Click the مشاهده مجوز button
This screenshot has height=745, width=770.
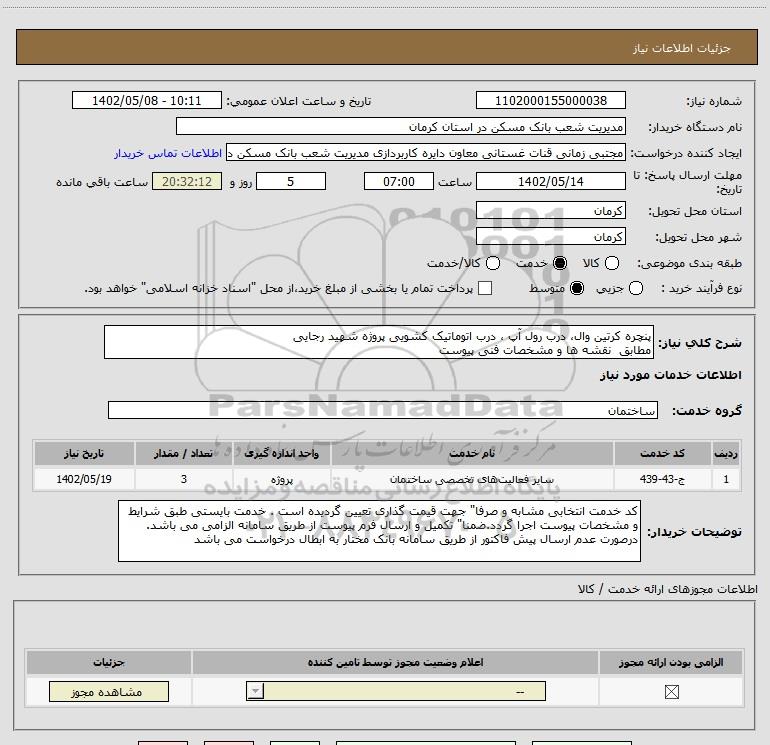109,691
